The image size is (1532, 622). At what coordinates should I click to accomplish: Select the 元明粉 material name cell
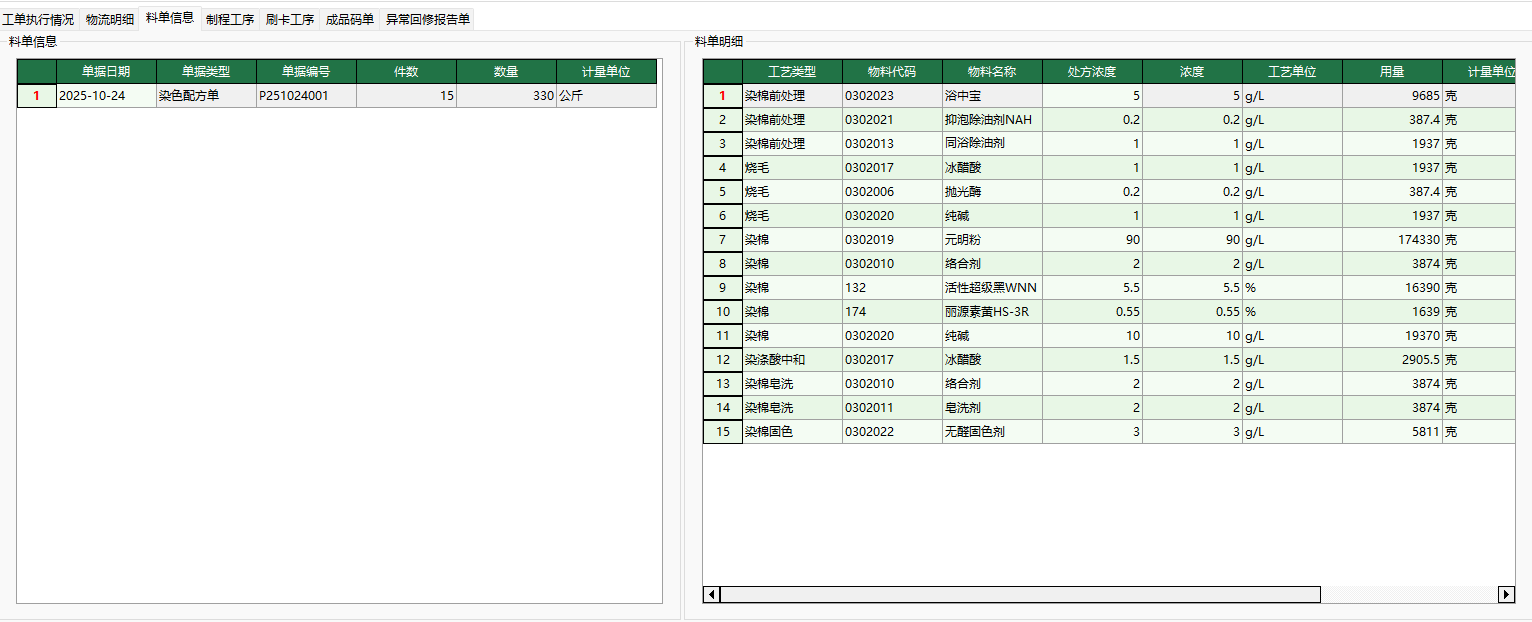pos(992,240)
